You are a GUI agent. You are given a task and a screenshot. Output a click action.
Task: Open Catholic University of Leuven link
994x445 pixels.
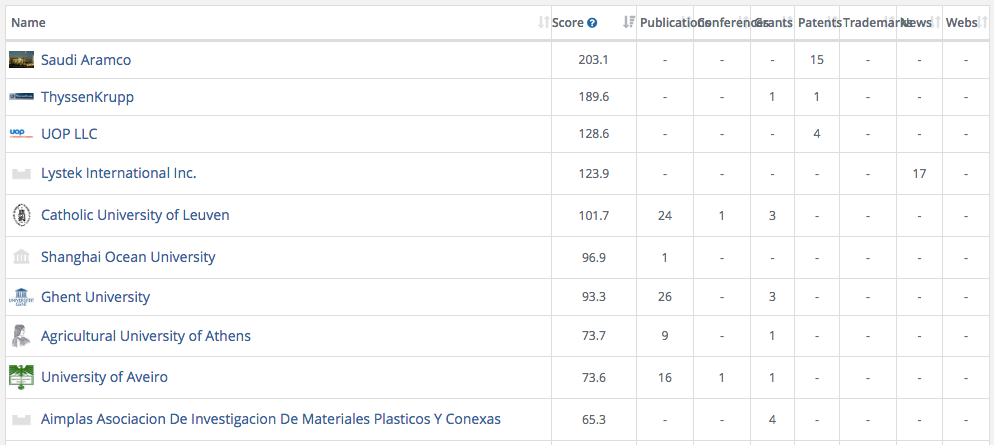(135, 215)
